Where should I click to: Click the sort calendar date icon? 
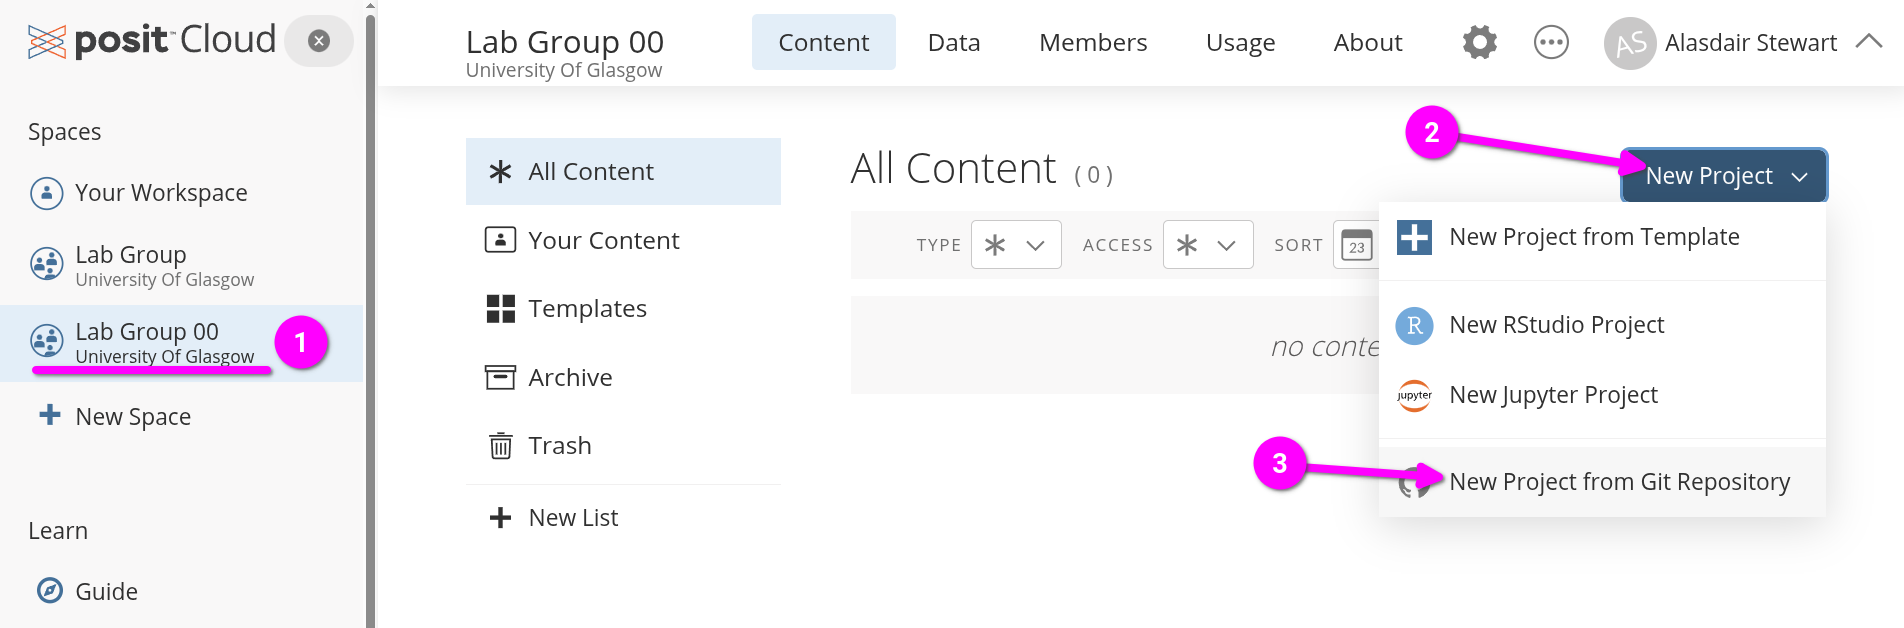pos(1356,245)
